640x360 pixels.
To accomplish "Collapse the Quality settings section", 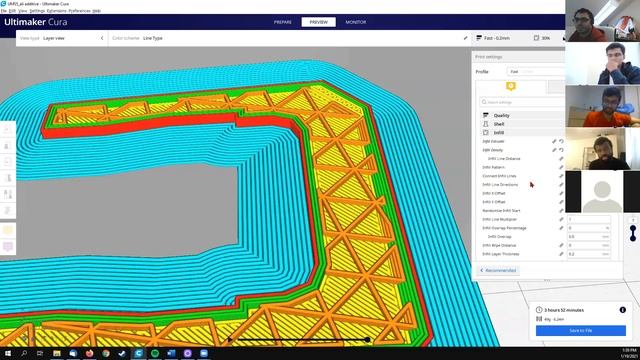I will 521,116.
